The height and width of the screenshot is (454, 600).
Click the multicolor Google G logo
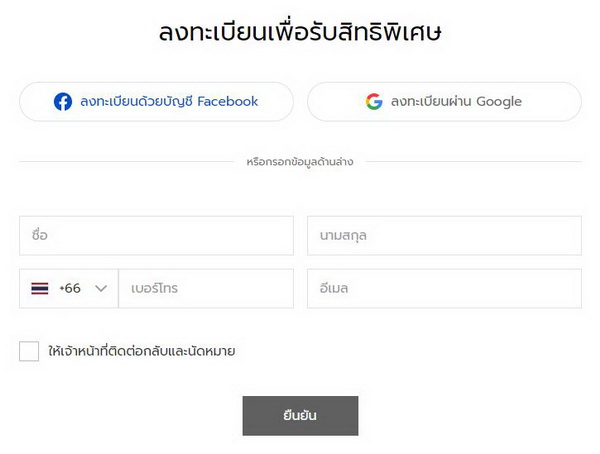[374, 101]
